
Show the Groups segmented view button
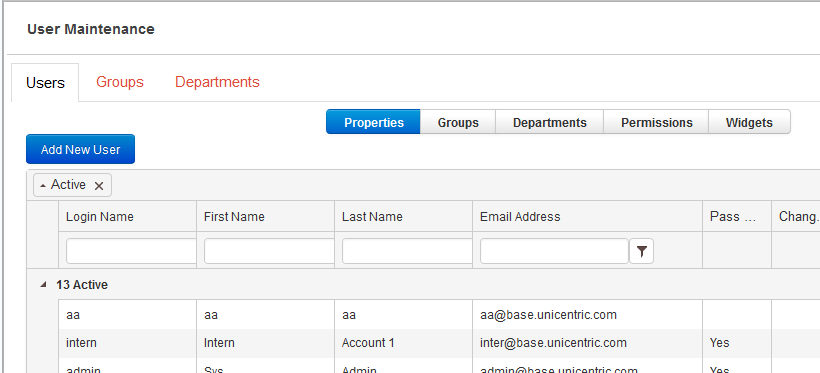point(458,122)
